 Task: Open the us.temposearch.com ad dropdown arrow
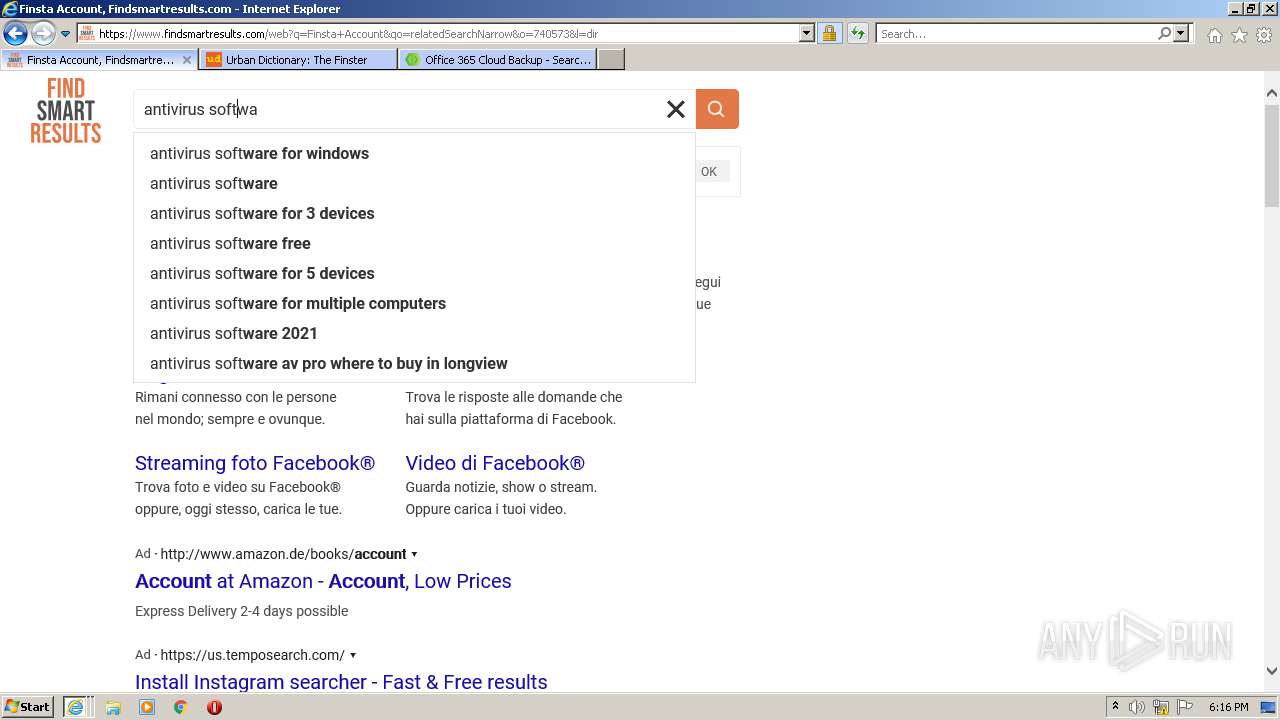point(353,655)
